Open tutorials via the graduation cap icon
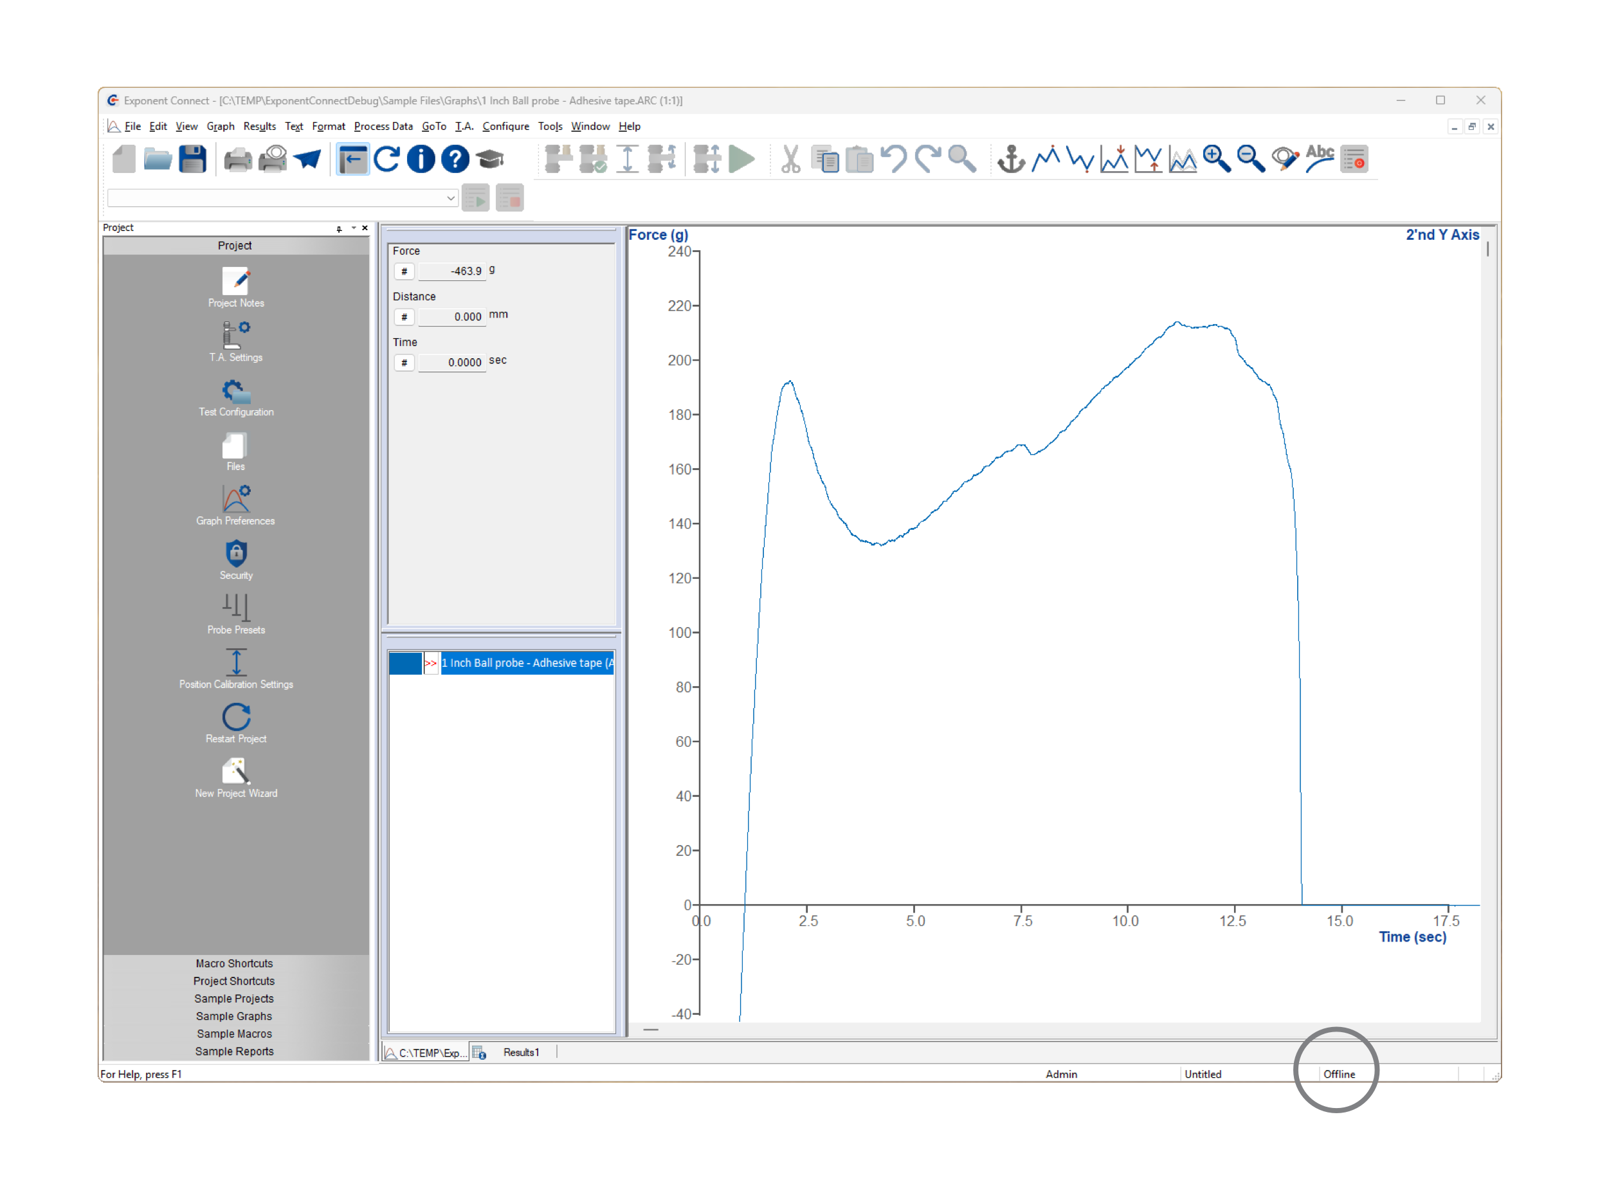Viewport: 1600px width, 1200px height. click(x=490, y=159)
